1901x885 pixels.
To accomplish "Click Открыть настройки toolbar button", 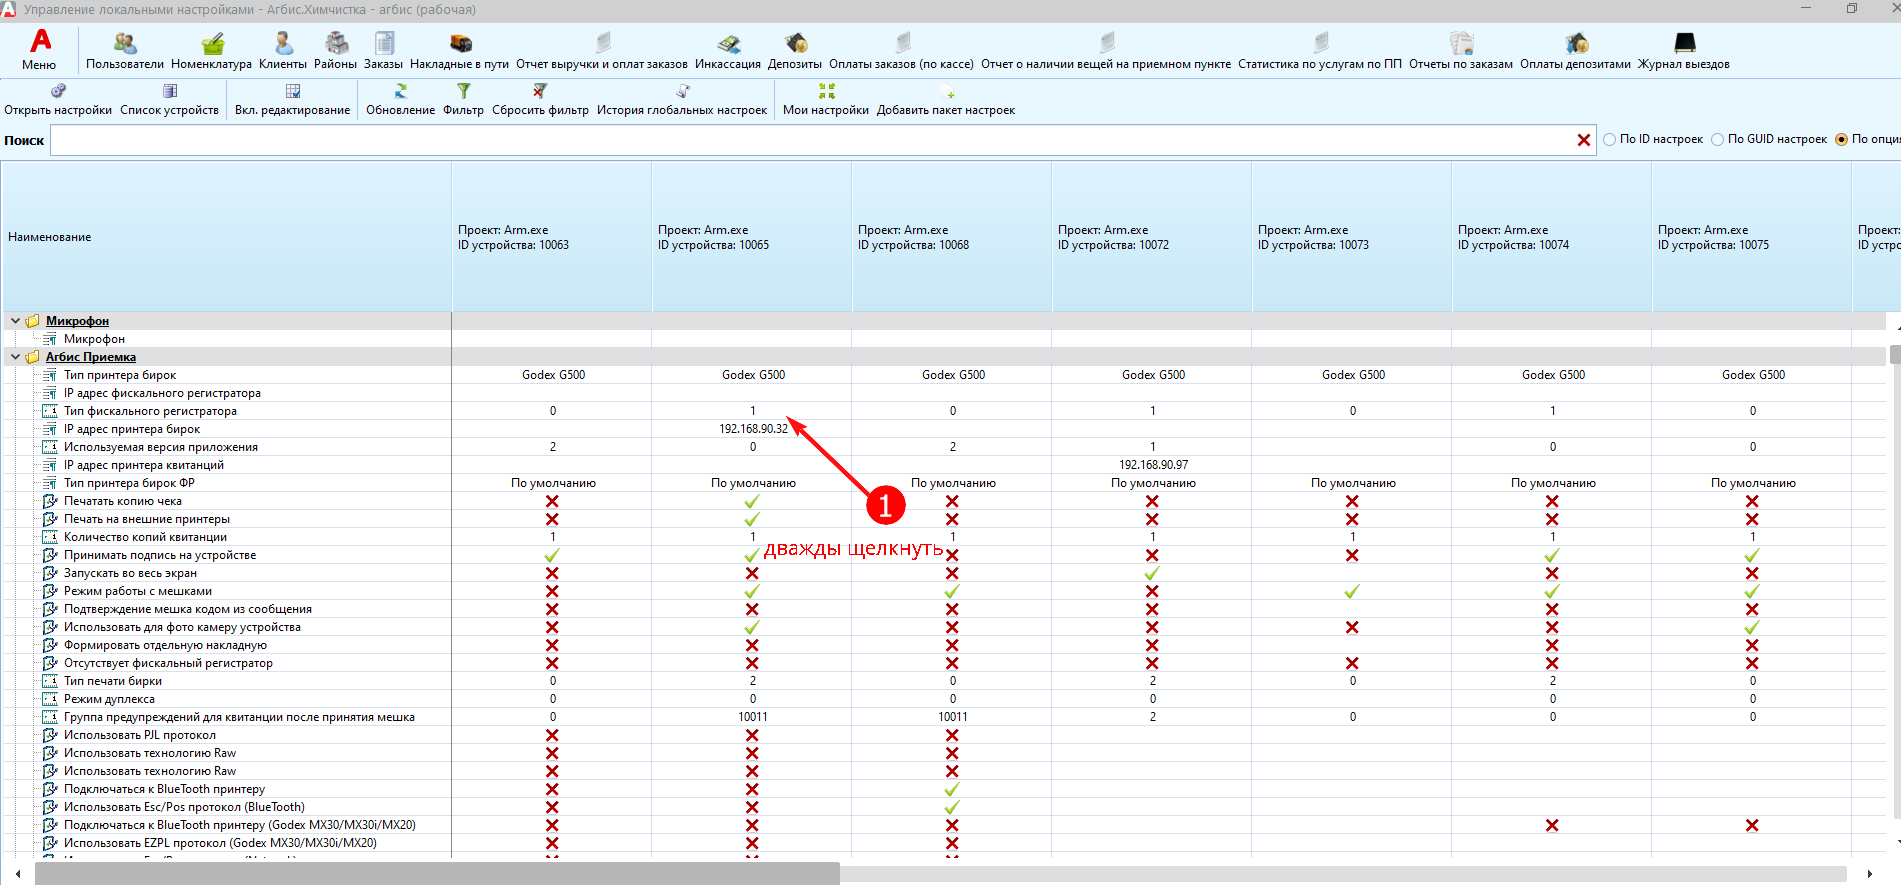I will tap(58, 100).
